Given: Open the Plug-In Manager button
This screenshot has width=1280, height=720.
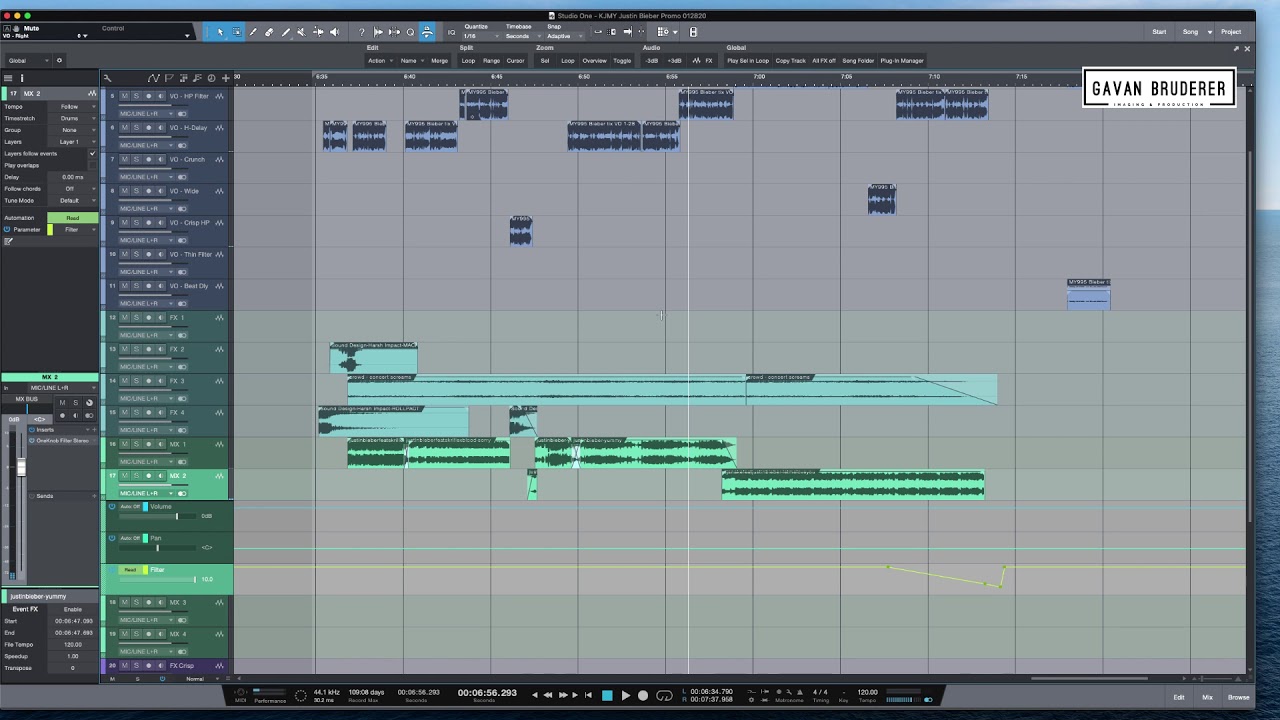Looking at the screenshot, I should (x=902, y=61).
